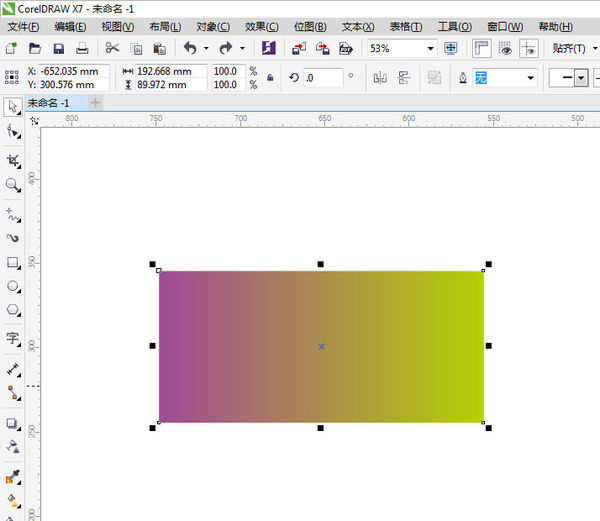Select the Rectangle tool

[x=13, y=263]
